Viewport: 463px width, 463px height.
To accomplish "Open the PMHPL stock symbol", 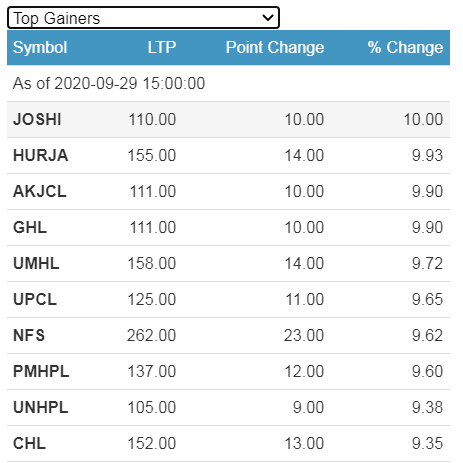I will [41, 371].
